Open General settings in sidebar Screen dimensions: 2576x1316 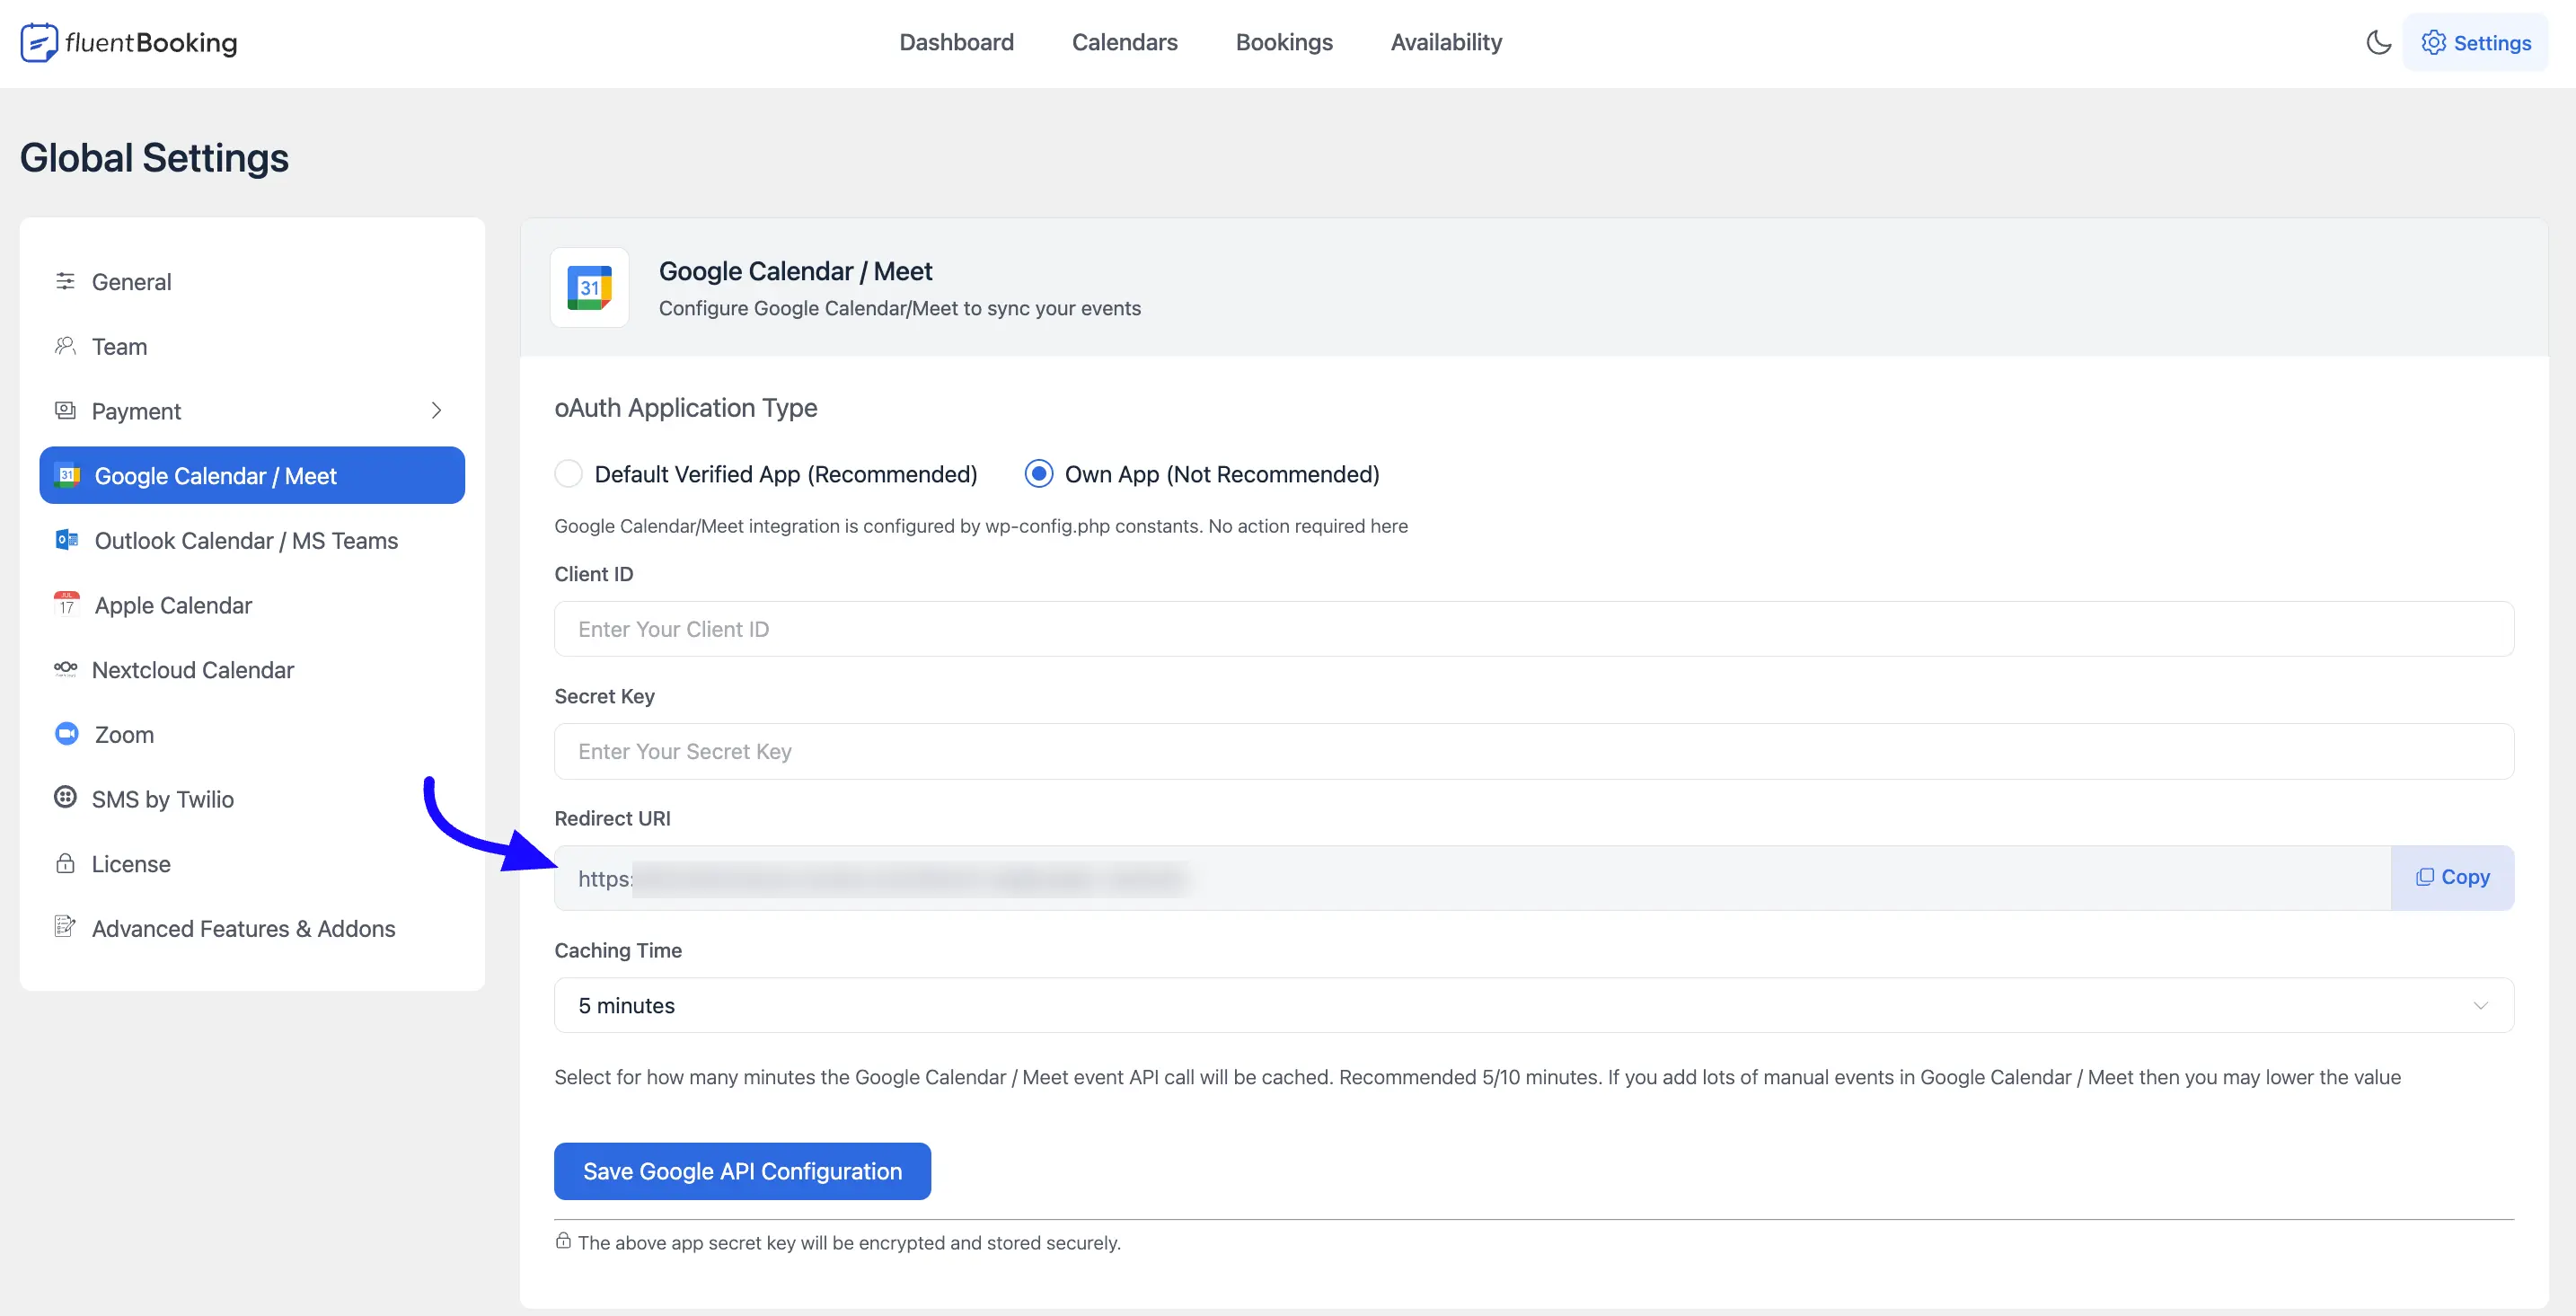(x=252, y=281)
